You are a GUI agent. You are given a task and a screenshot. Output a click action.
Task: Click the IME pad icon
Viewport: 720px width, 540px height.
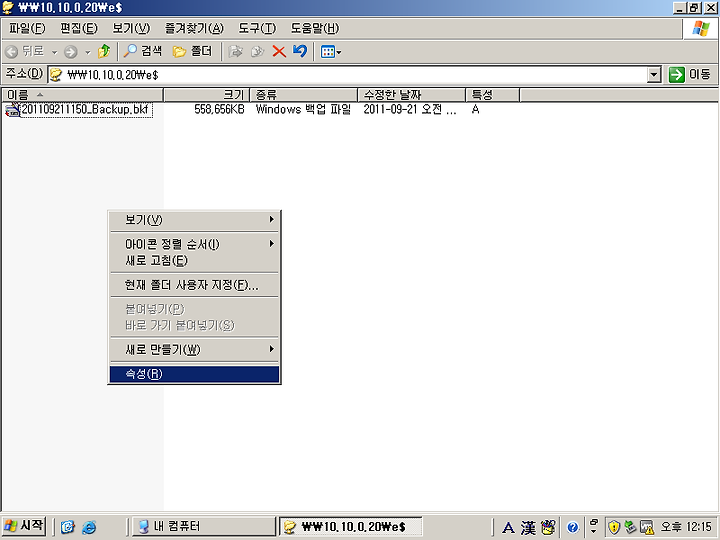point(548,527)
